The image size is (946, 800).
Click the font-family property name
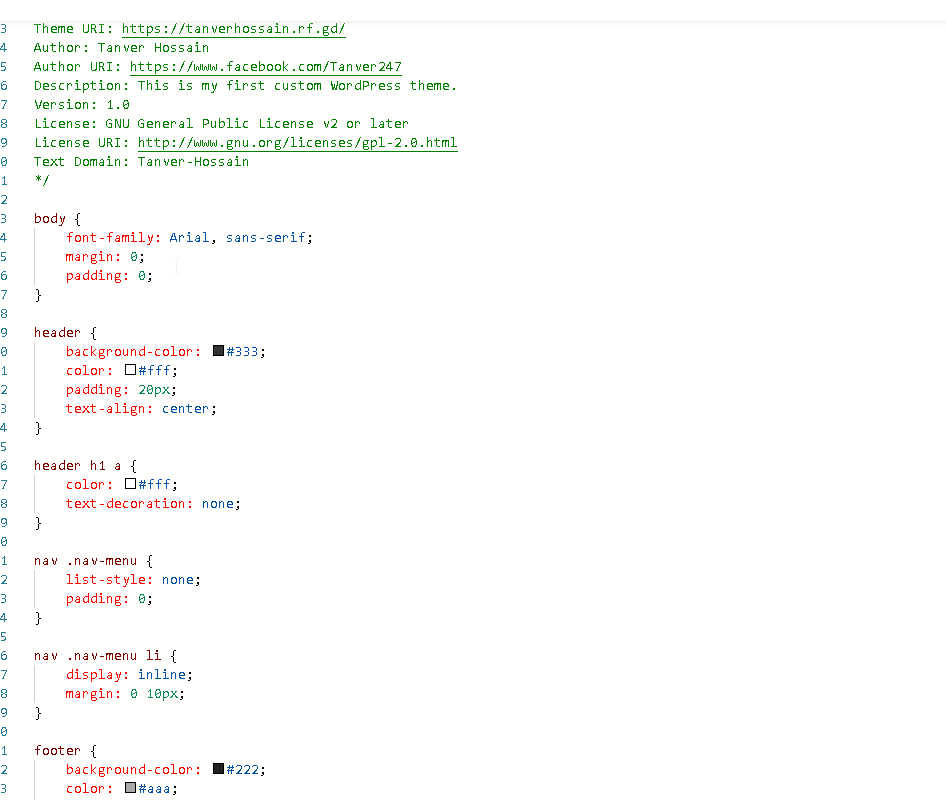[109, 238]
